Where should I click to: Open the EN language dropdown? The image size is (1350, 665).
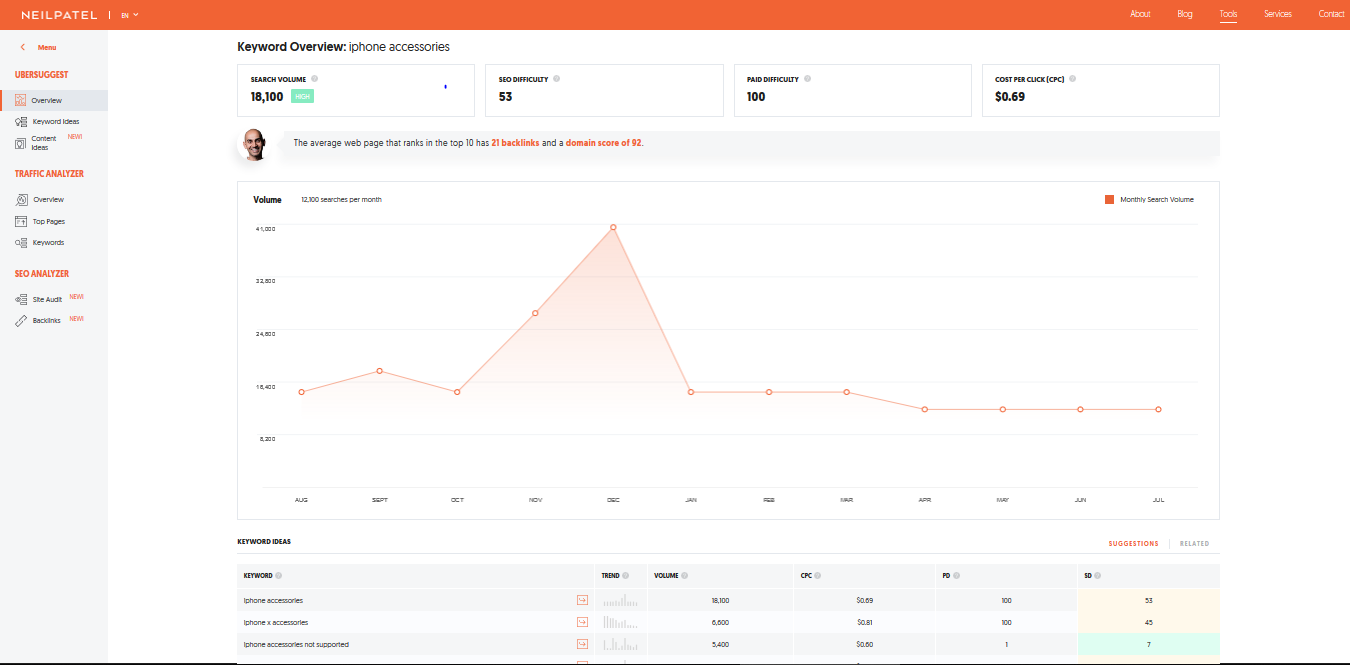tap(130, 15)
